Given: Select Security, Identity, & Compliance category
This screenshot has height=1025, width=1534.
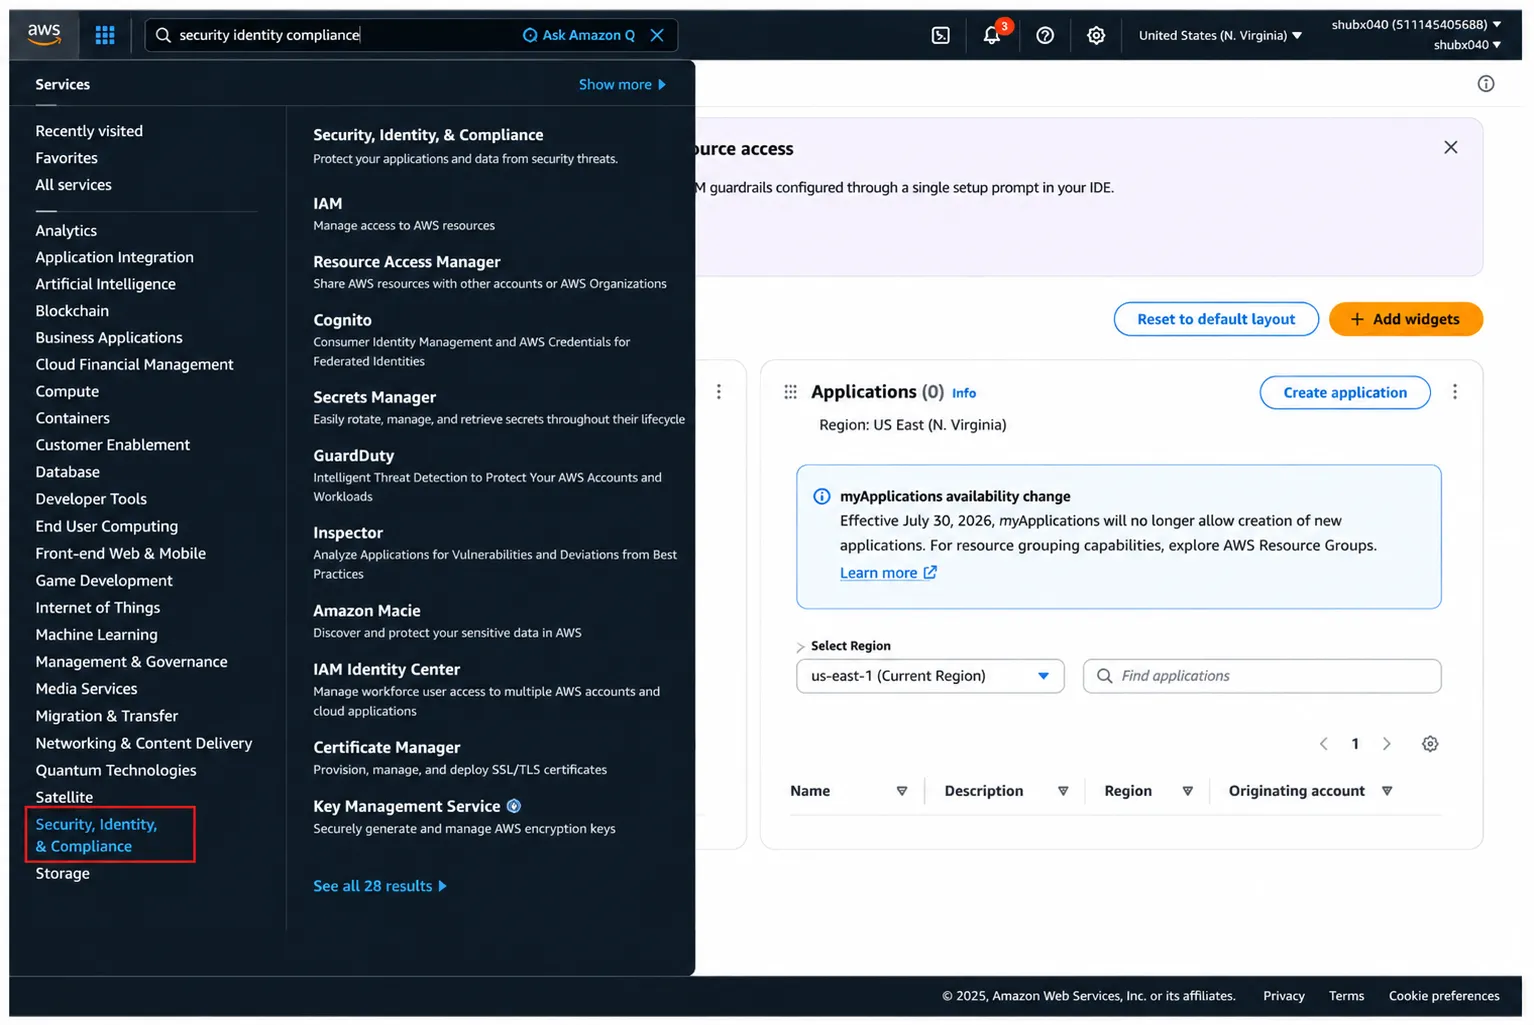Looking at the screenshot, I should point(97,835).
